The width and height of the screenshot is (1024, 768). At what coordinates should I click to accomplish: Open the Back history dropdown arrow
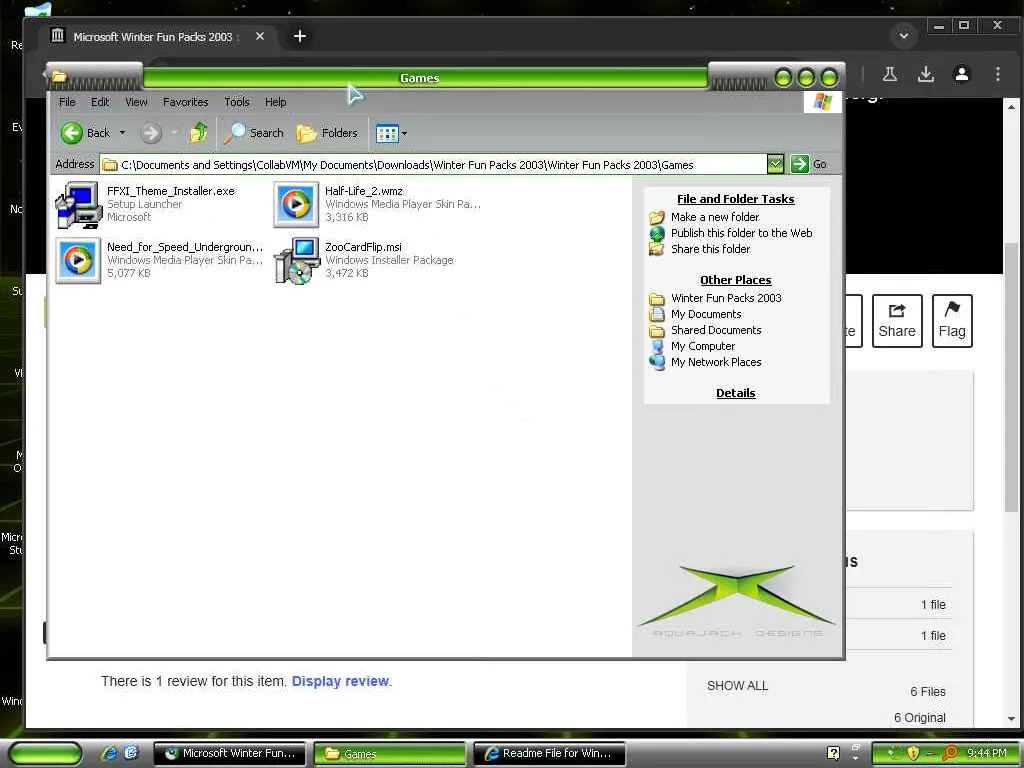coord(122,133)
